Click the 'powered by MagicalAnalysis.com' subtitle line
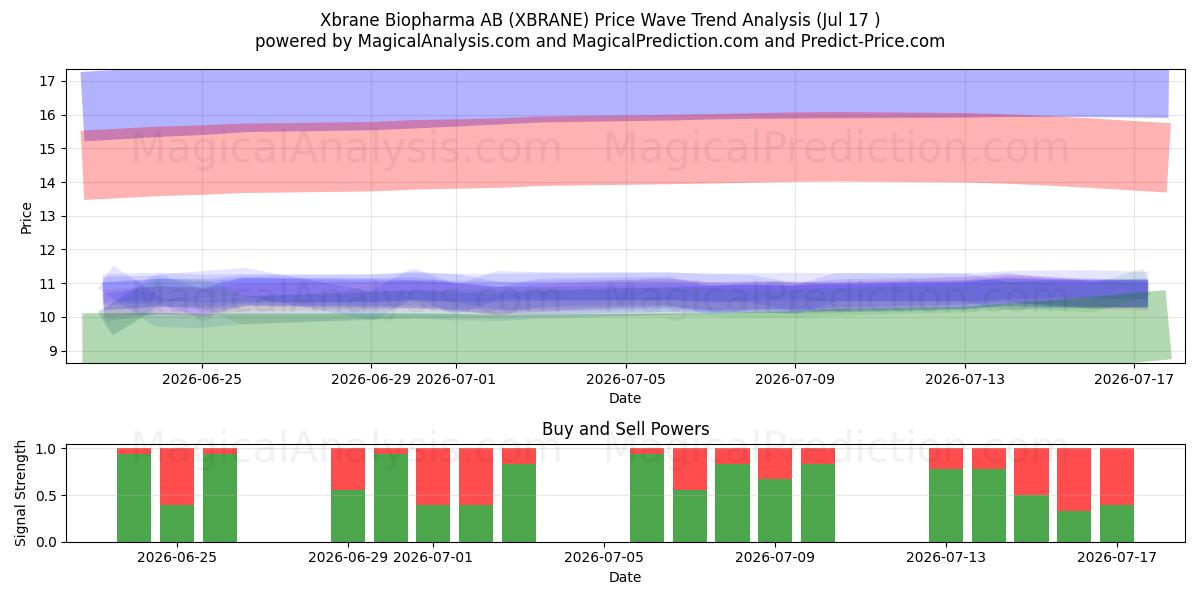The width and height of the screenshot is (1200, 600). pos(600,41)
